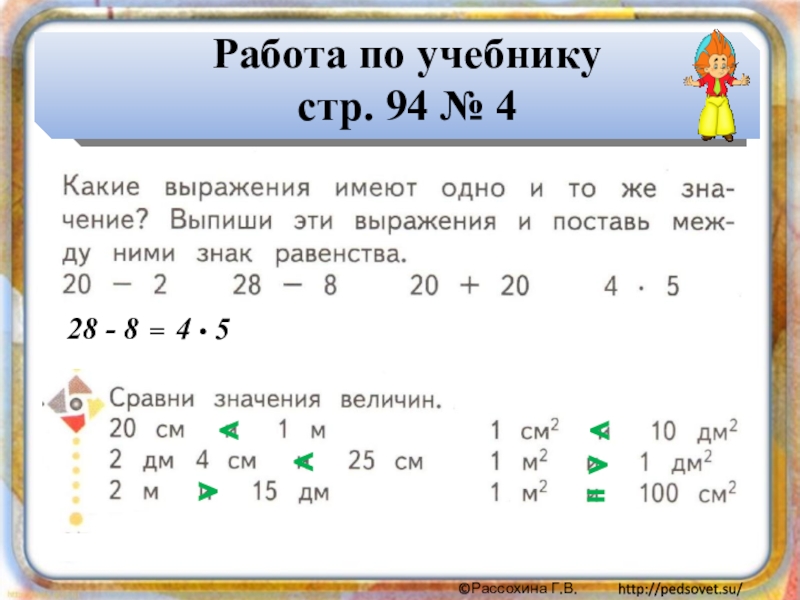Click the green sign between 20 см and 1 м

click(229, 431)
